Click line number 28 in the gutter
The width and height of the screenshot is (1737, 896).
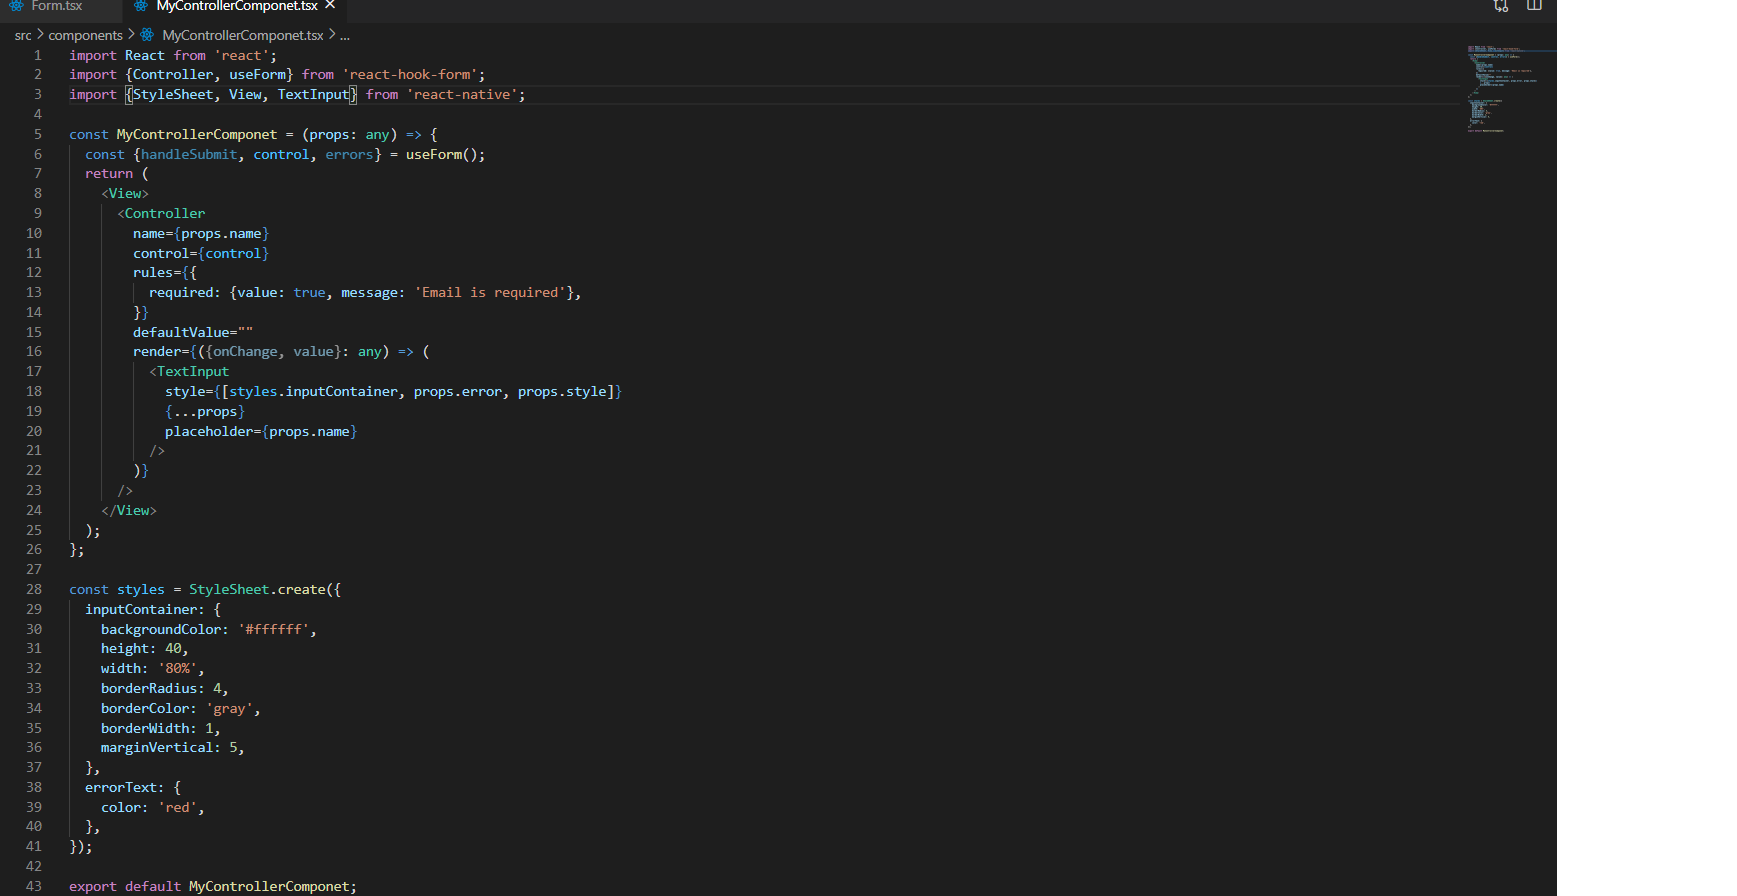[x=34, y=589]
